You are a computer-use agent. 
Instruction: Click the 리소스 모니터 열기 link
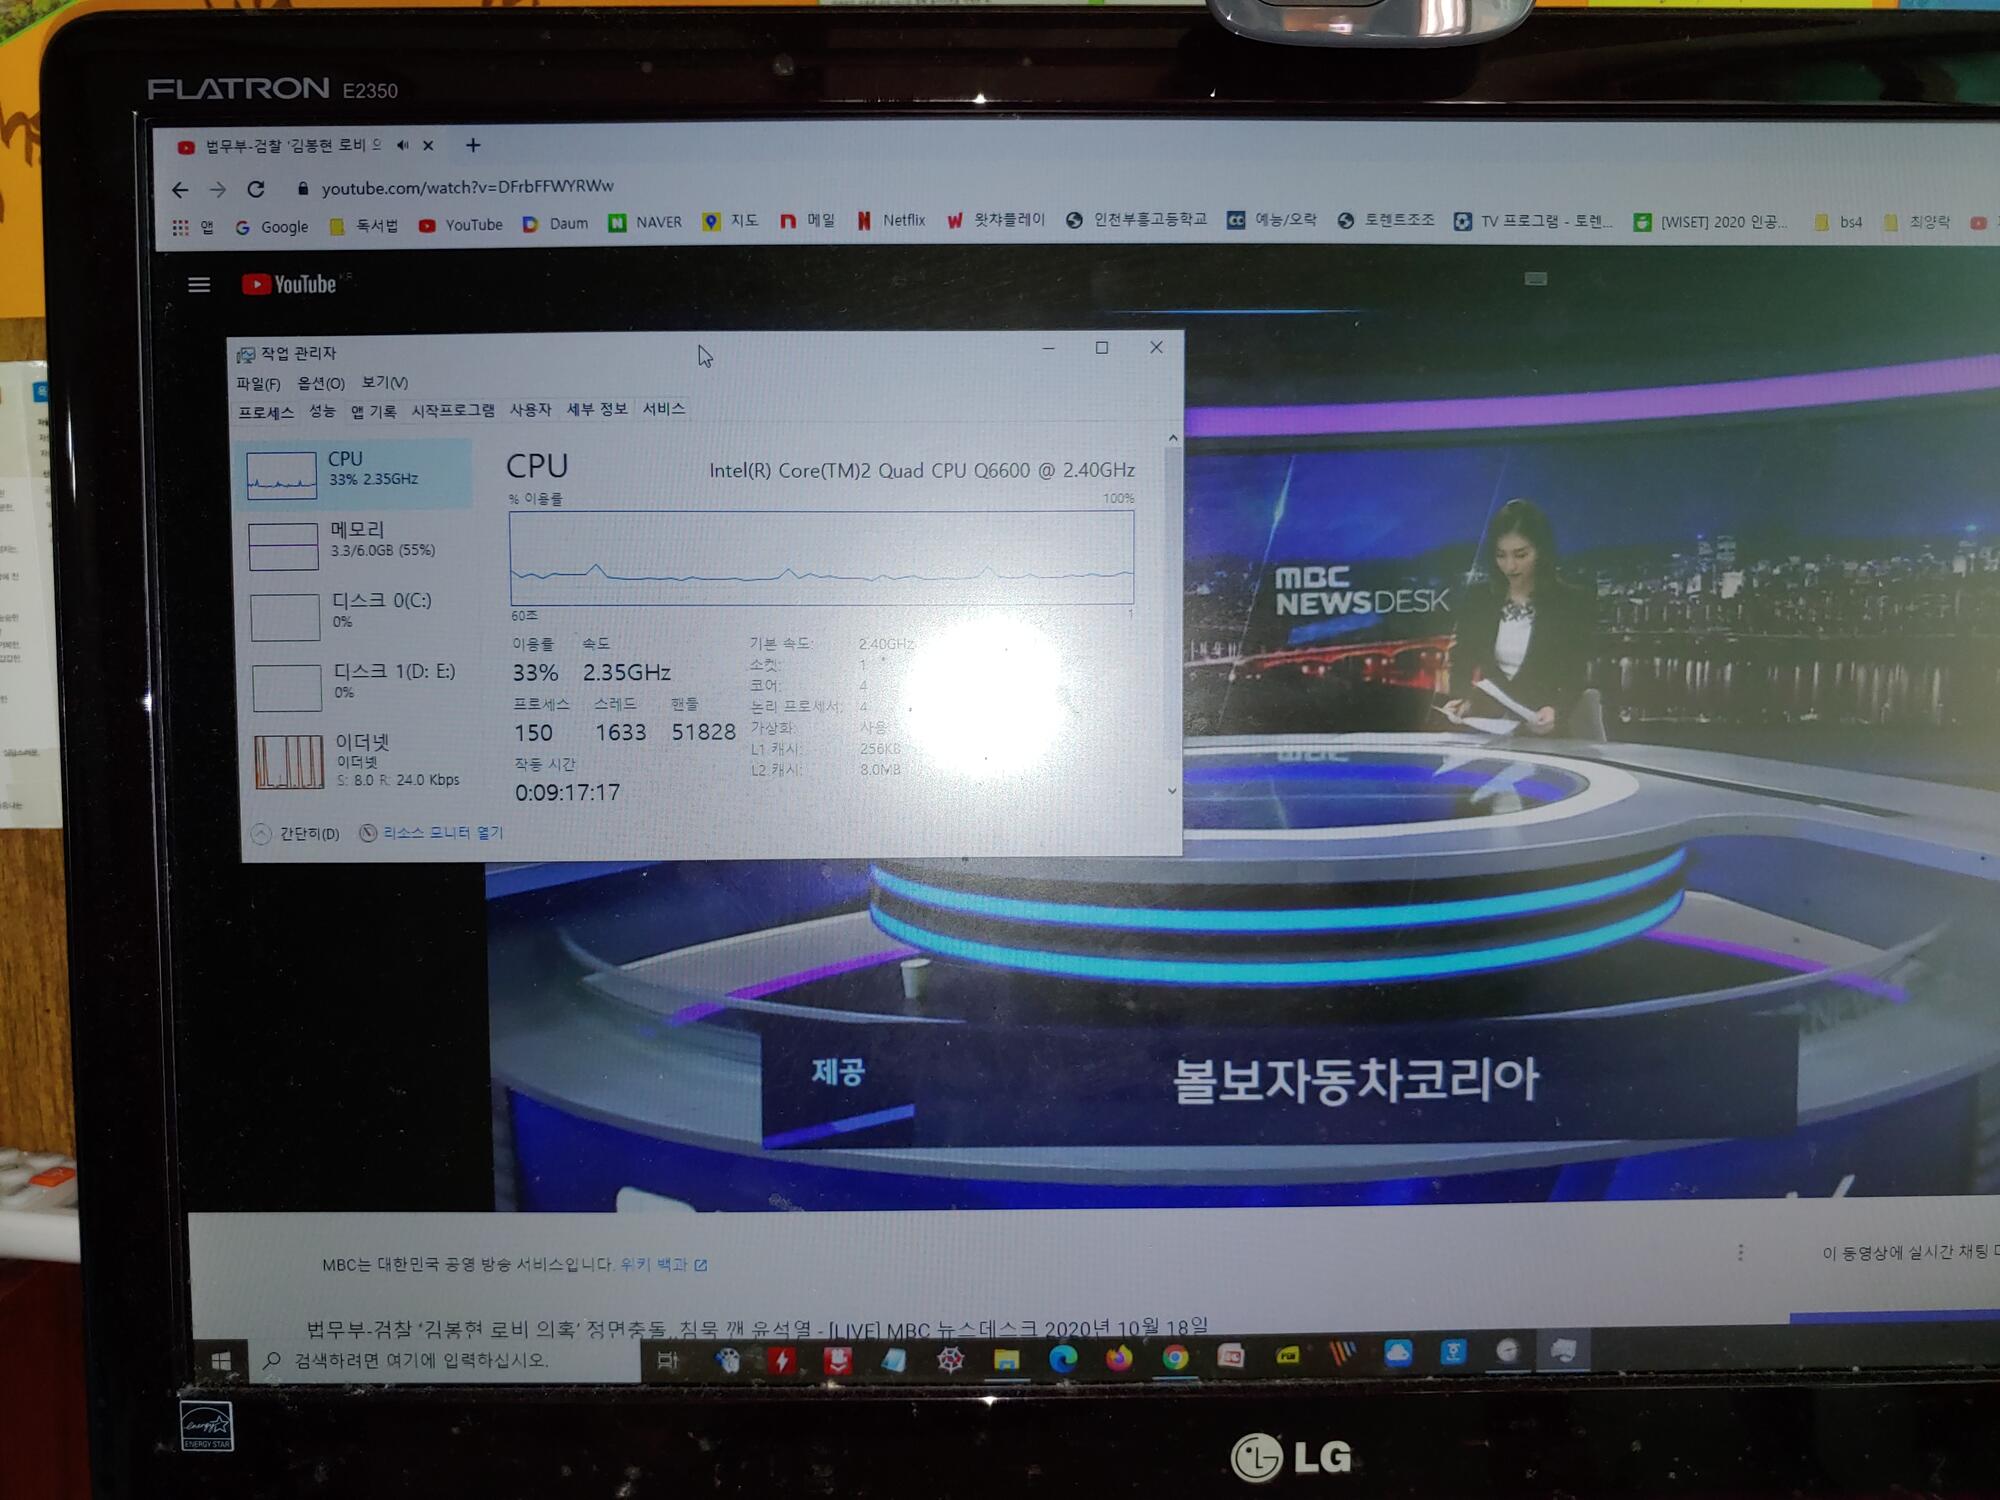(x=442, y=832)
